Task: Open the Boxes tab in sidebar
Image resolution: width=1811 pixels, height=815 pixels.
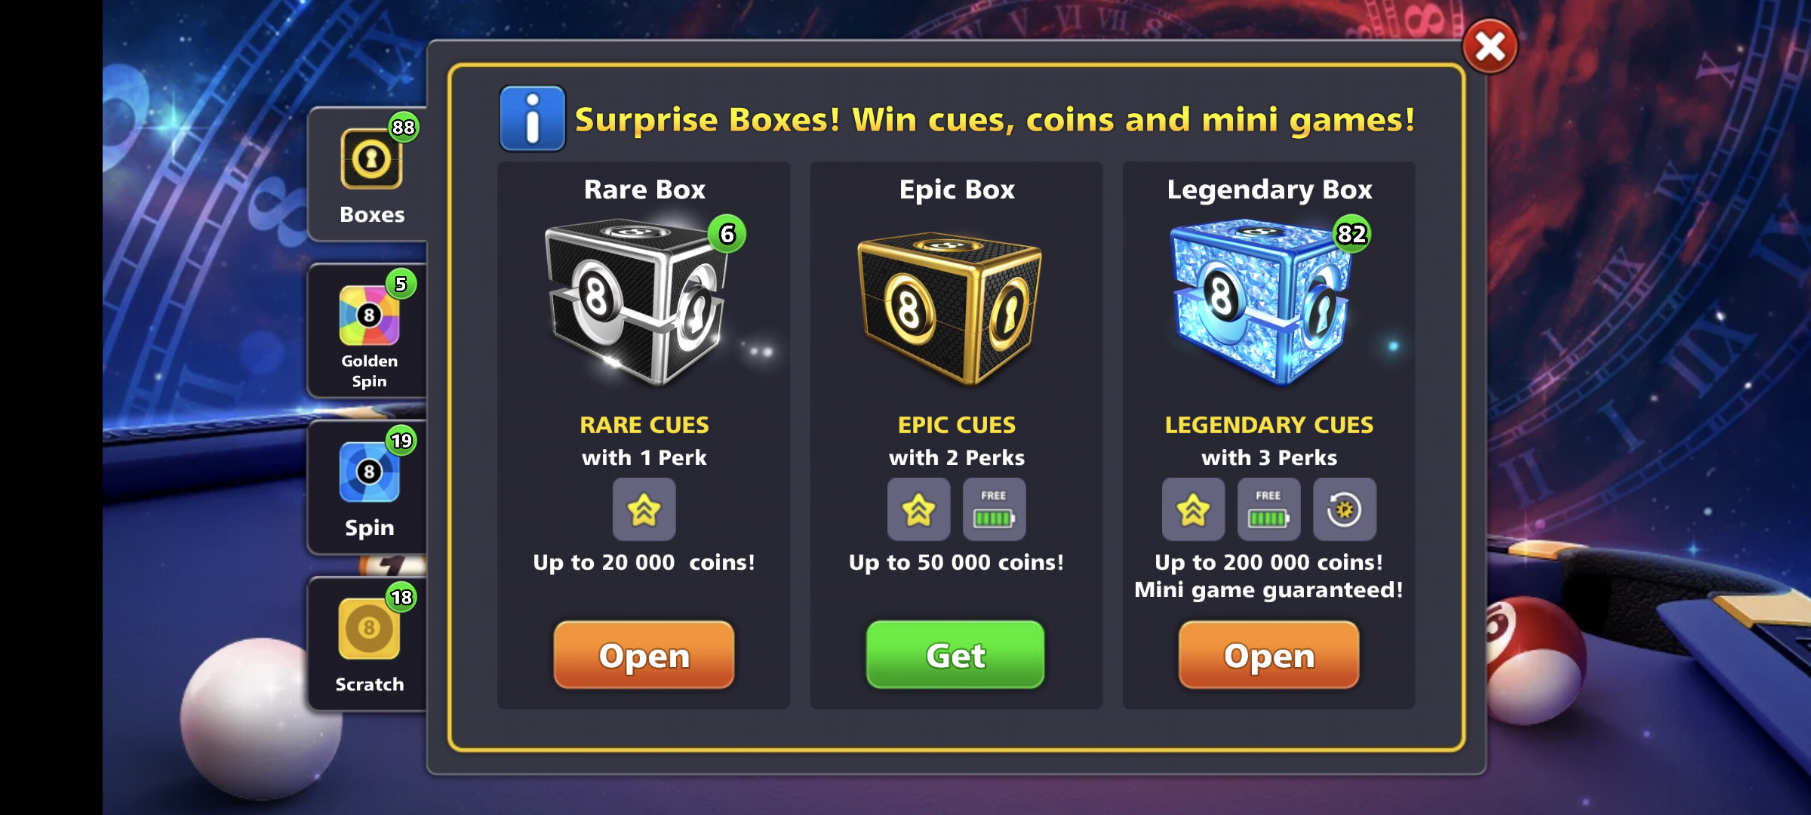Action: 369,174
